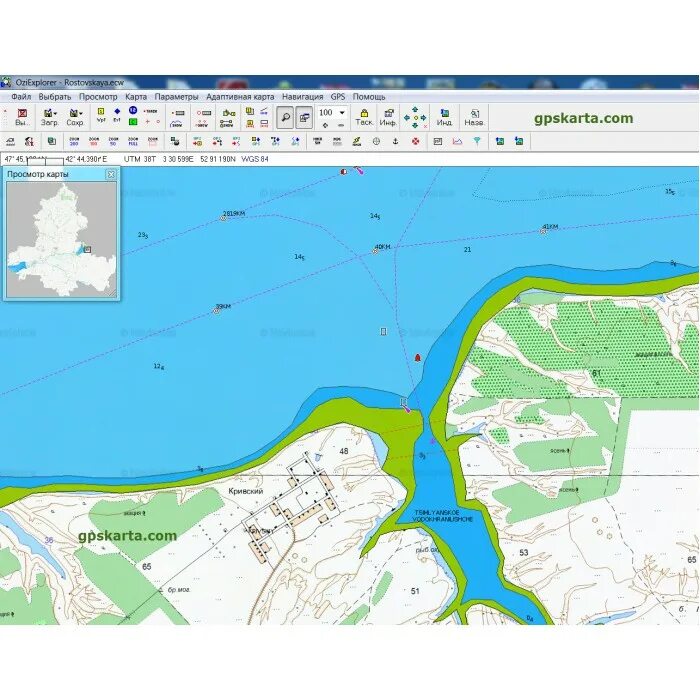Click the profile graph icon
Image resolution: width=700 pixels, height=700 pixels.
click(457, 142)
